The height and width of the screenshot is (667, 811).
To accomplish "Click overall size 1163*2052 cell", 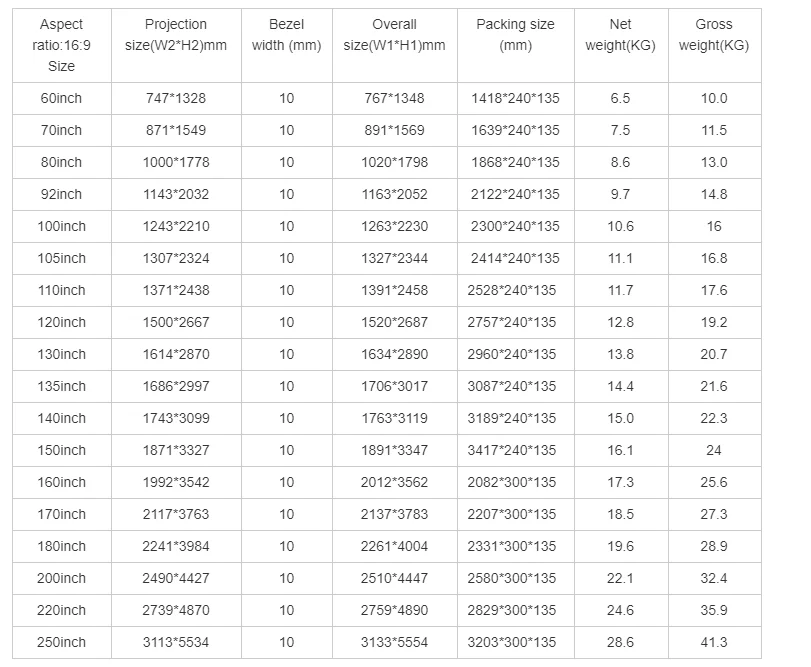I will point(394,194).
